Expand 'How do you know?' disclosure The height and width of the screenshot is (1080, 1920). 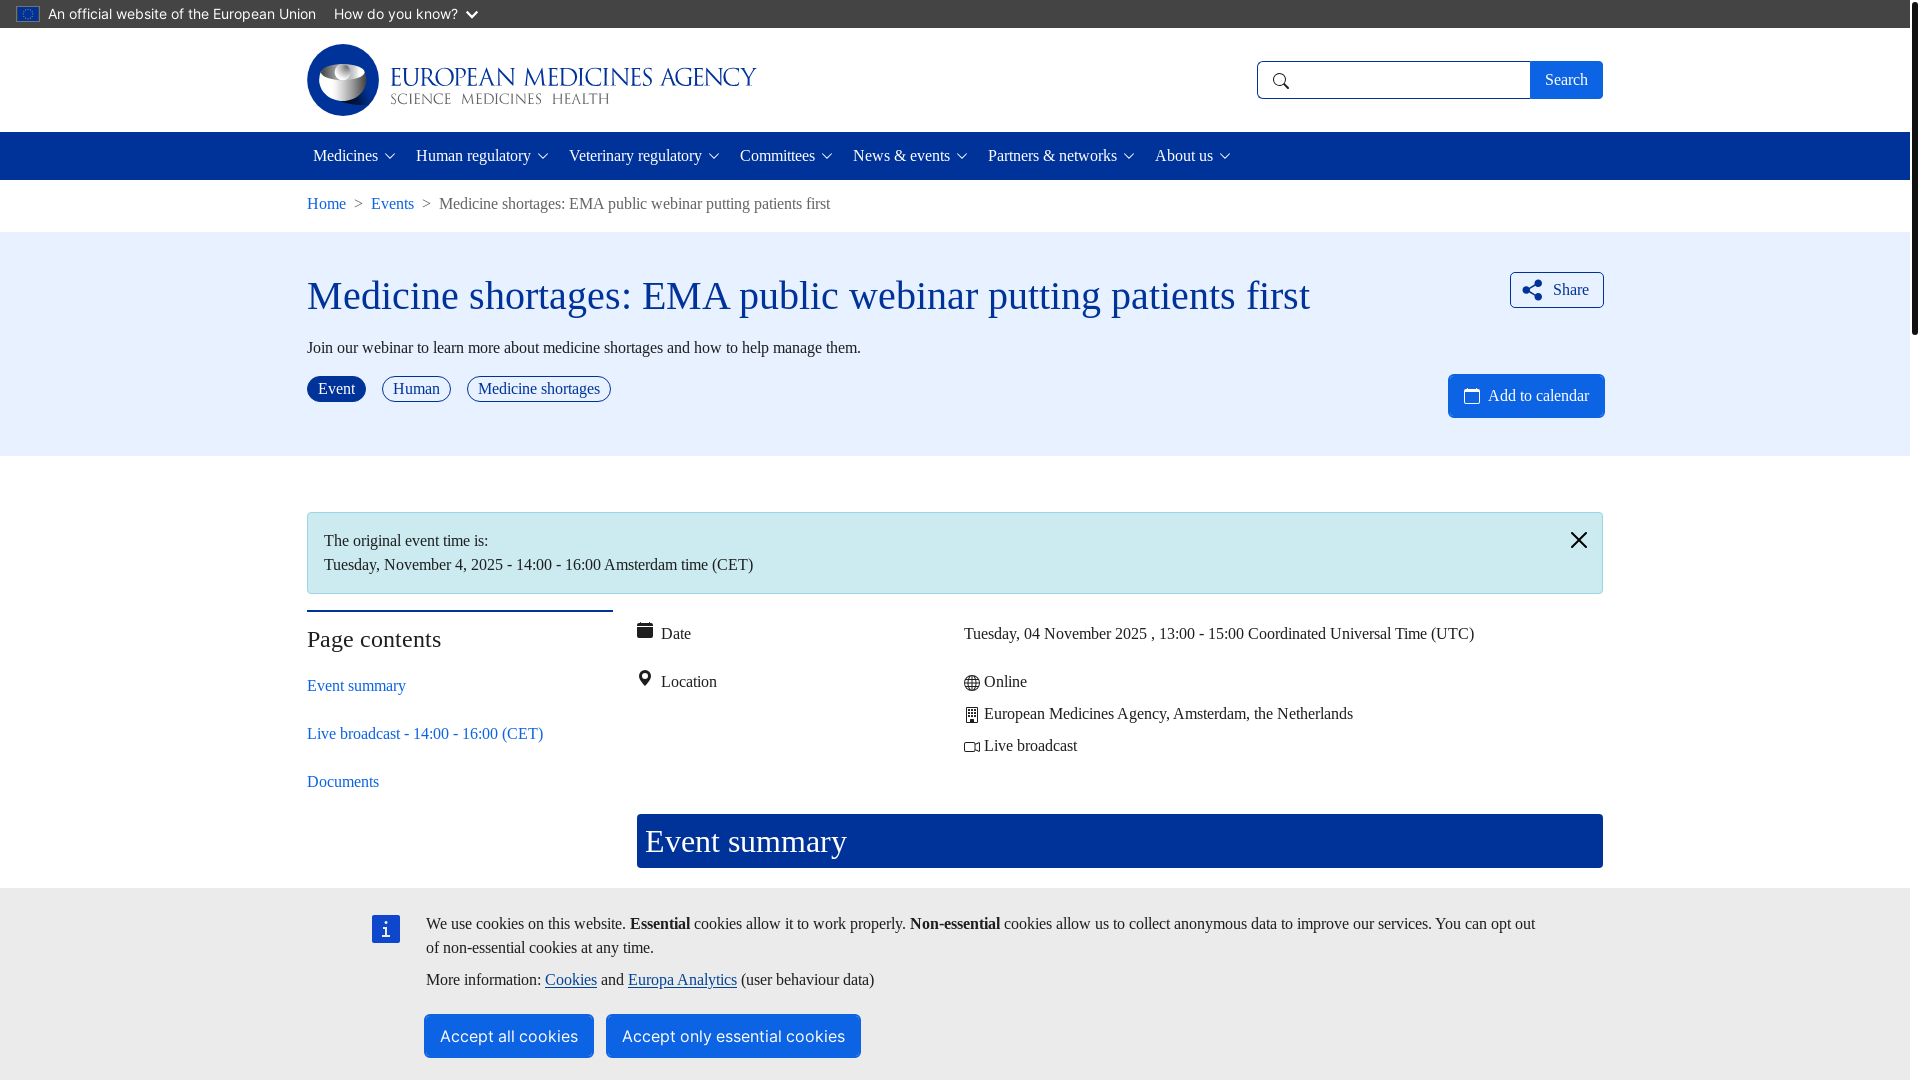[x=406, y=14]
